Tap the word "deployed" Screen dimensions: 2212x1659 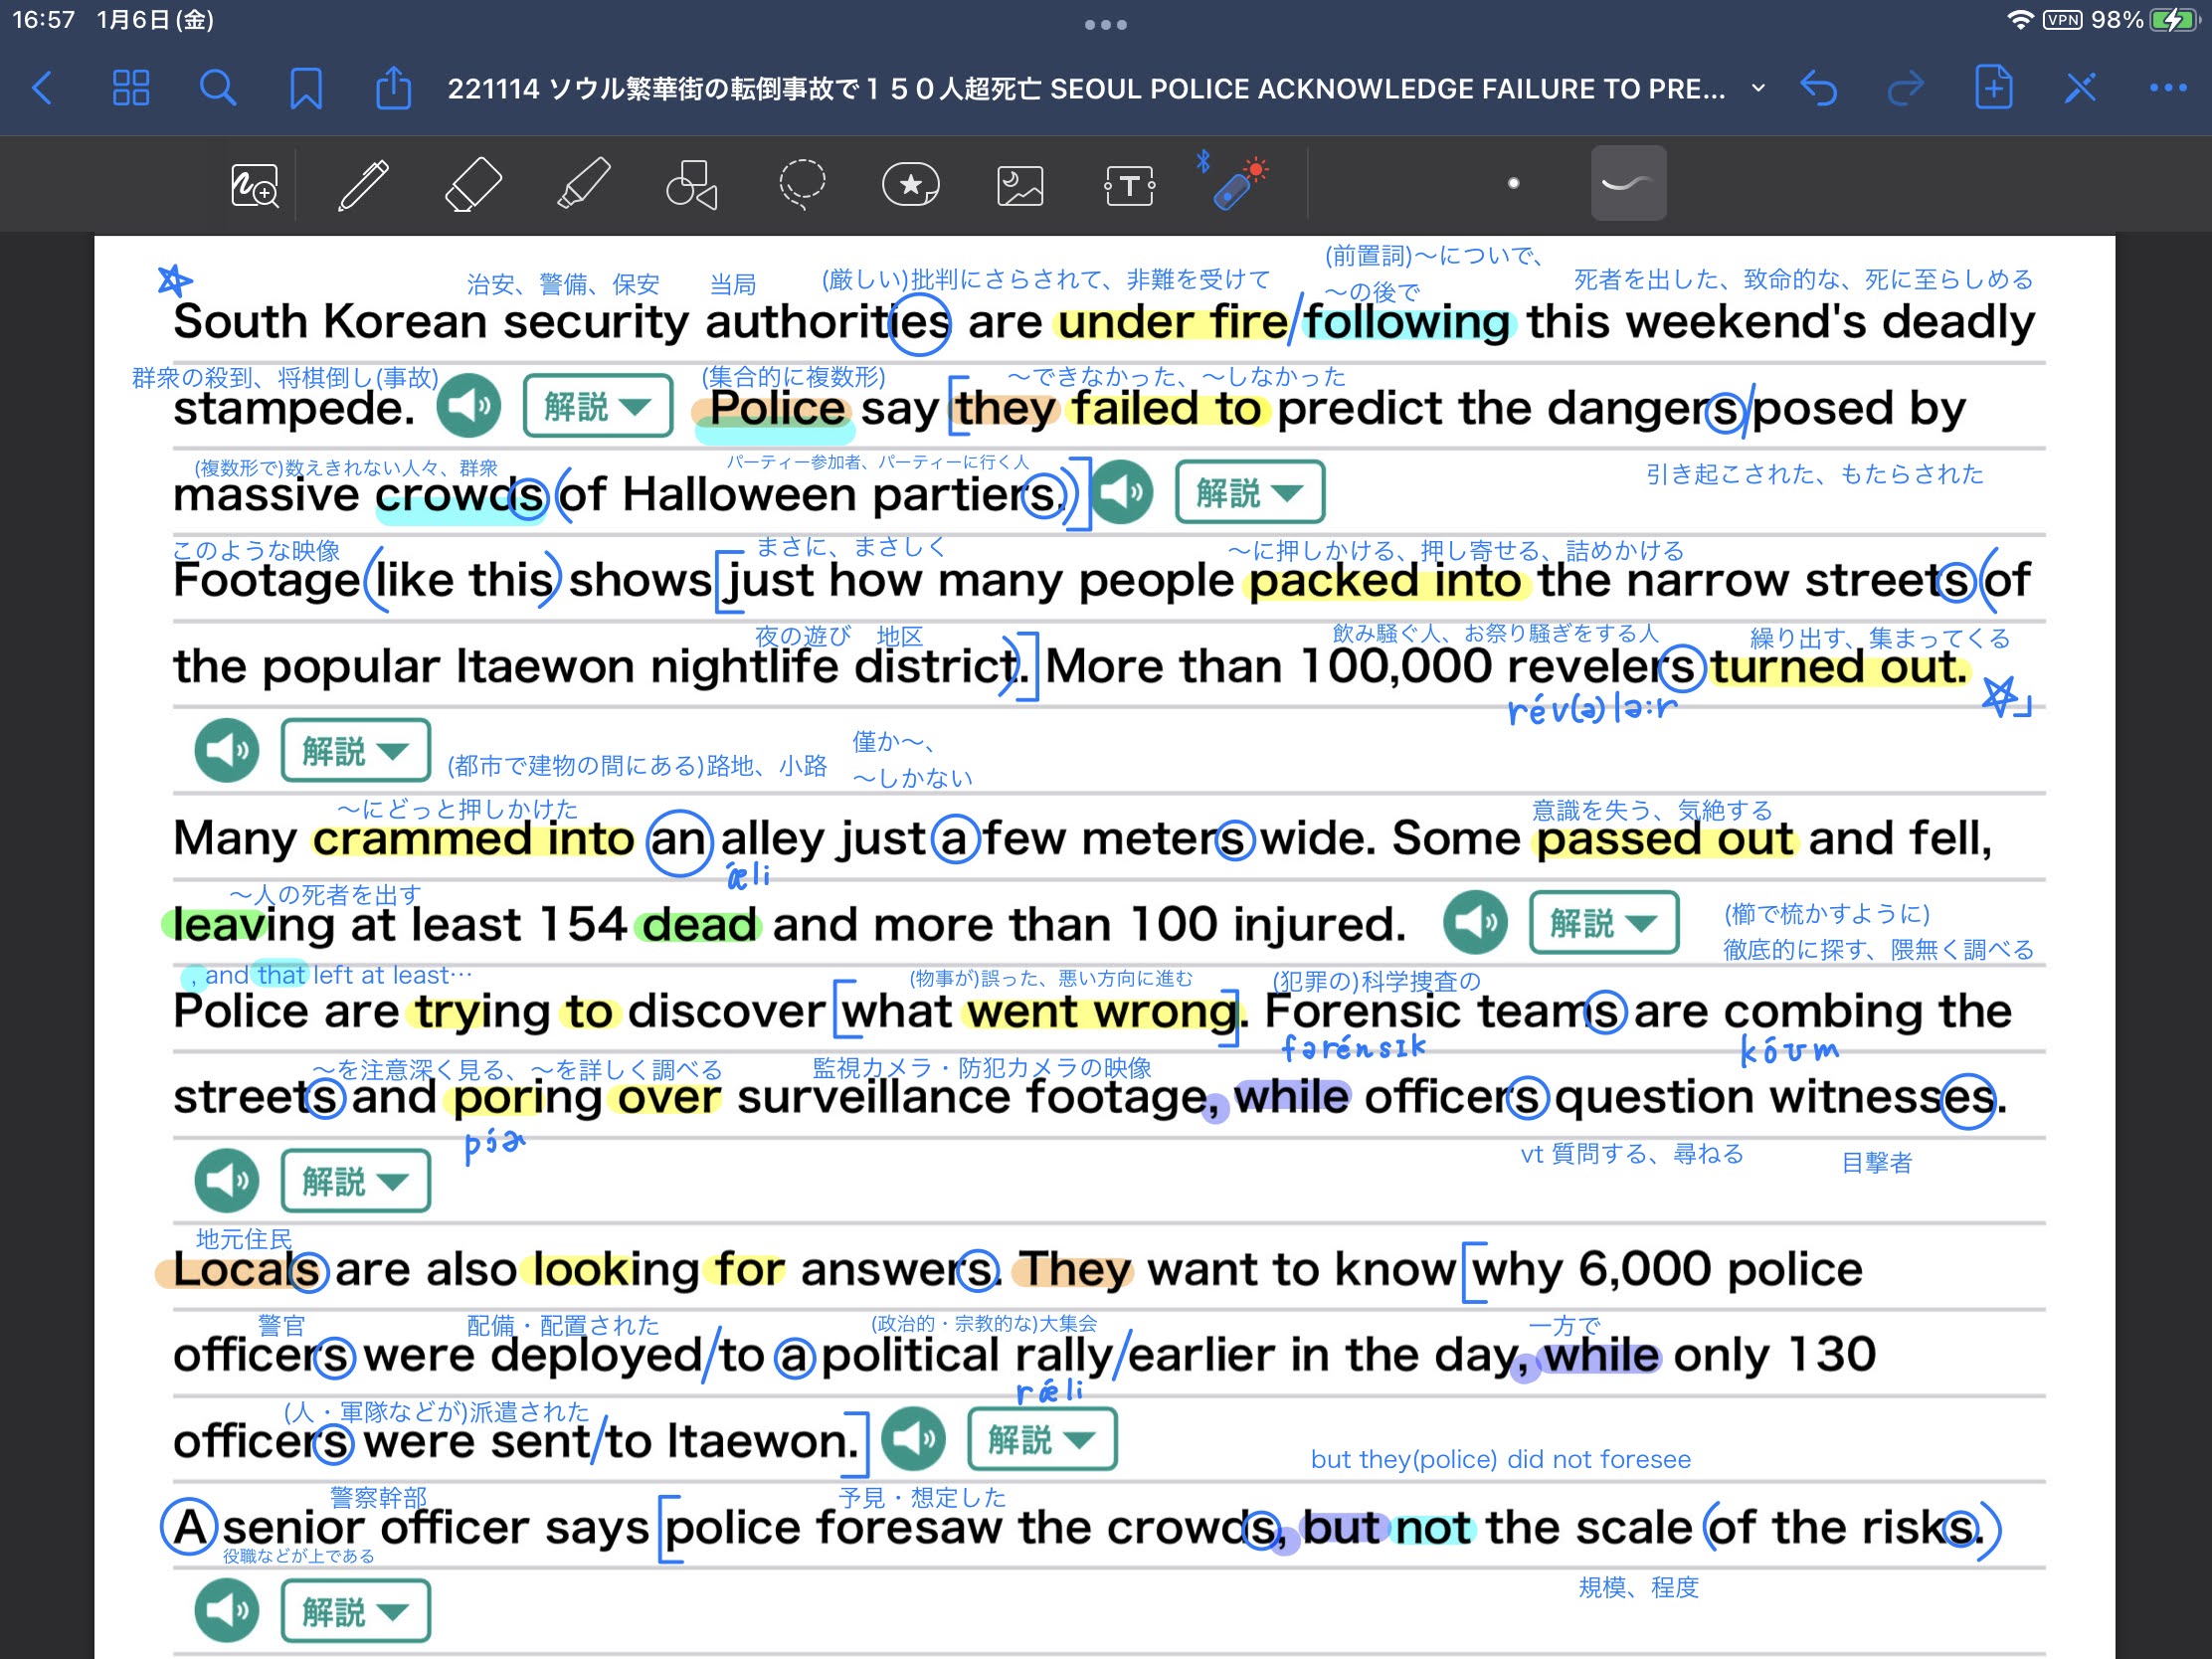[597, 1356]
